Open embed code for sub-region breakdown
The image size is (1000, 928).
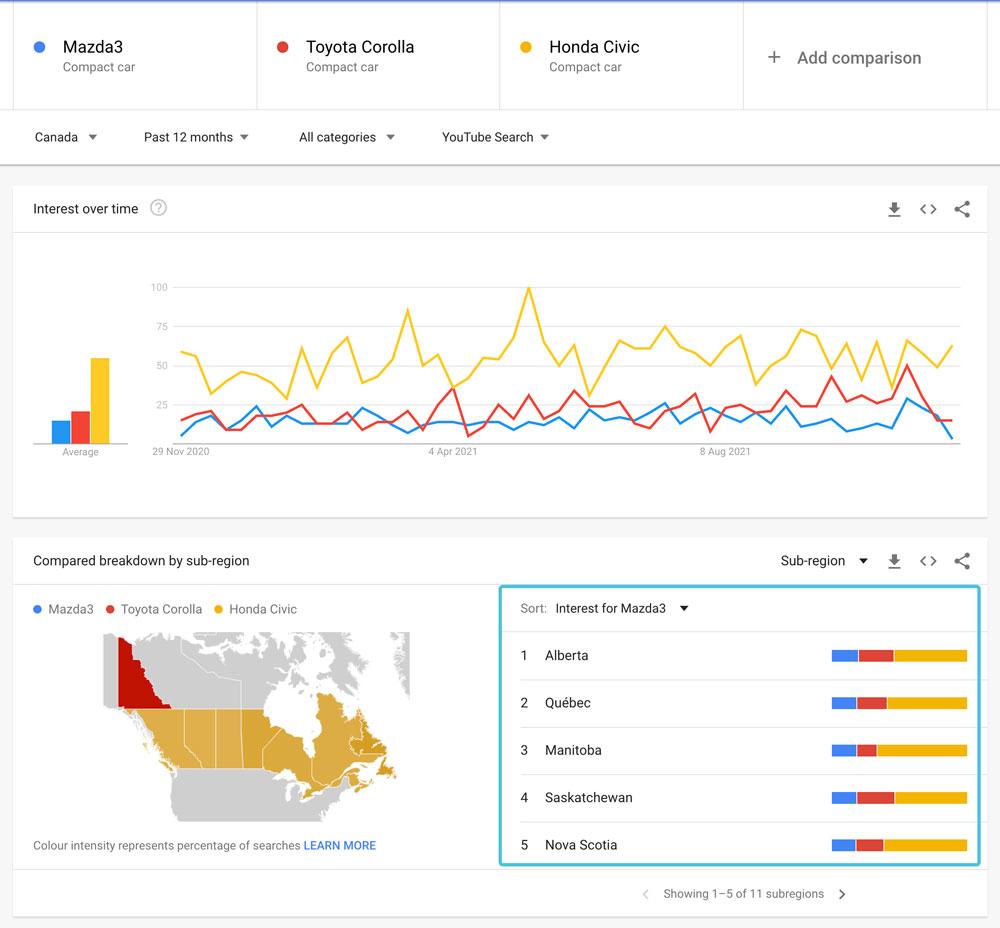tap(928, 561)
